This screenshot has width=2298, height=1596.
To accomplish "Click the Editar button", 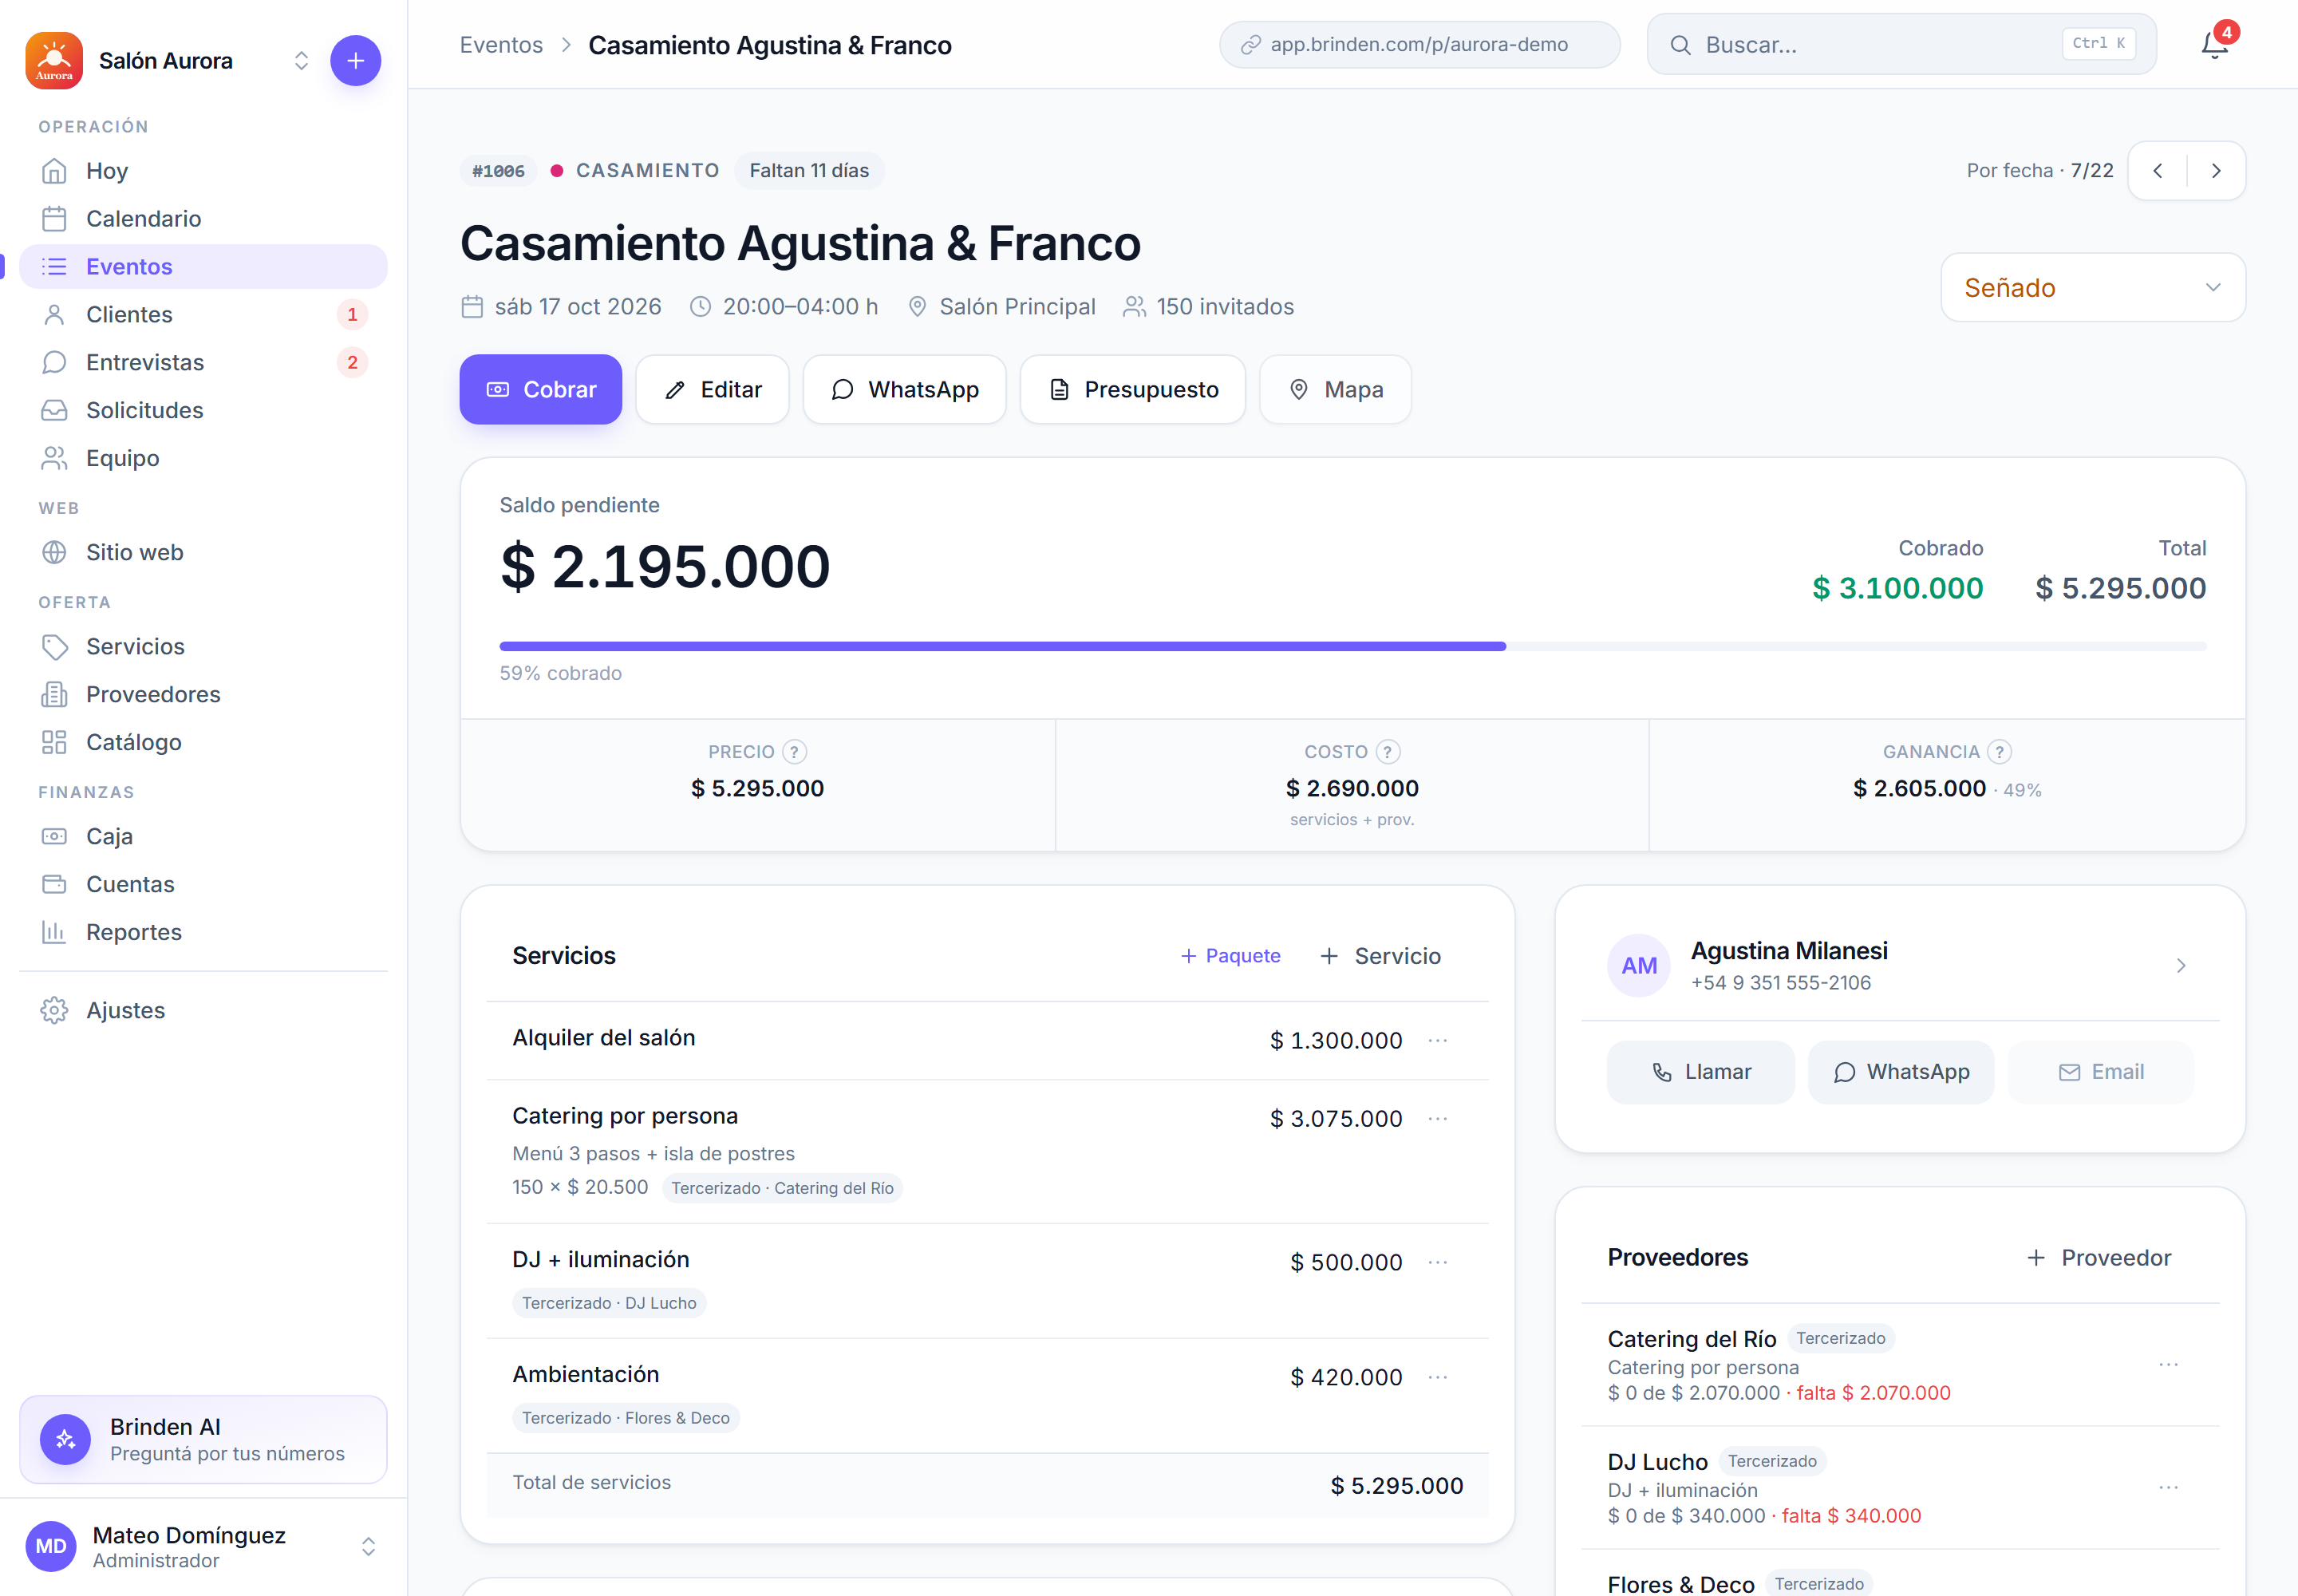I will coord(713,390).
